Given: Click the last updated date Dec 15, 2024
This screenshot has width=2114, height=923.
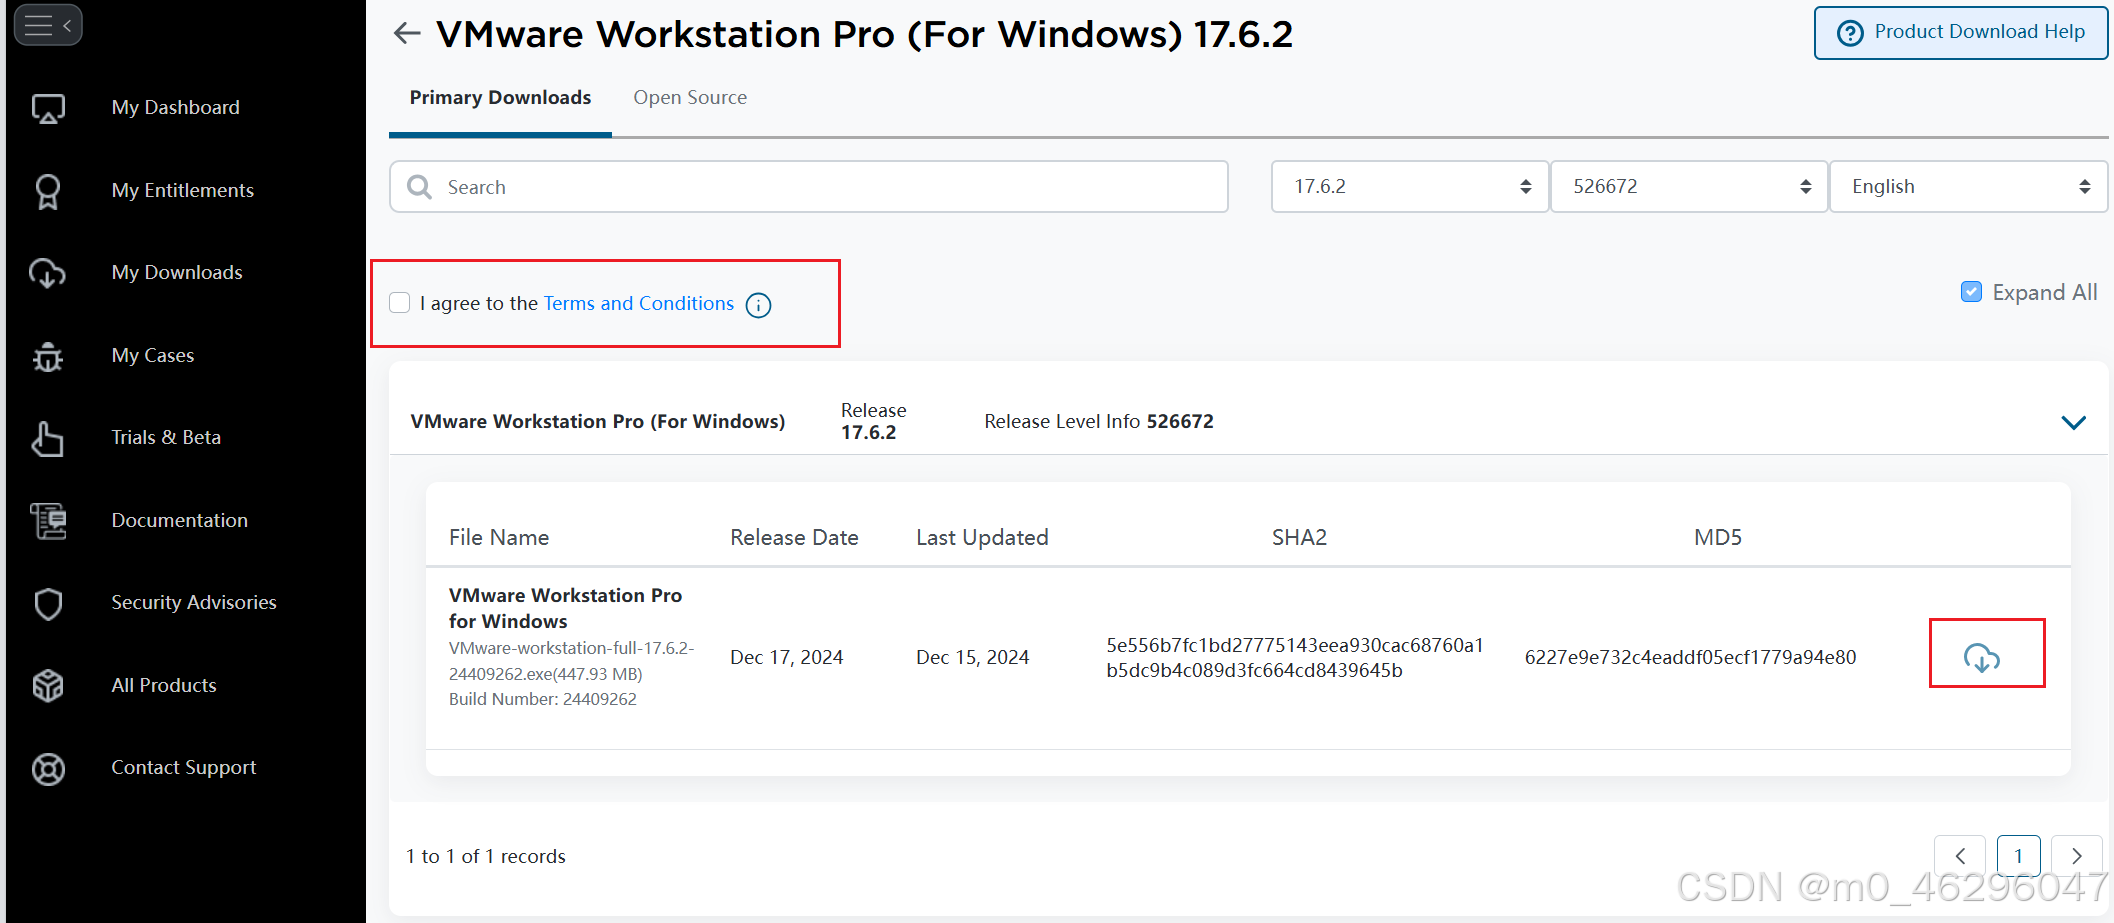Looking at the screenshot, I should [x=973, y=657].
